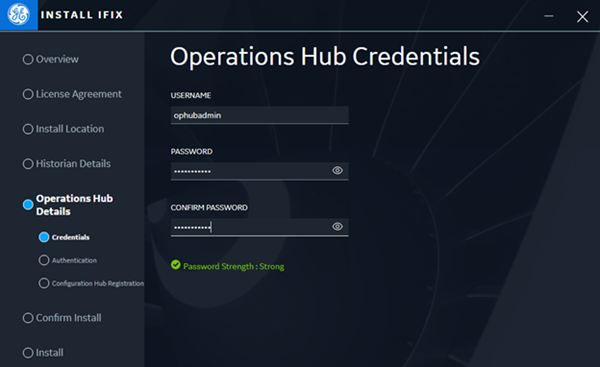
Task: Click into the Password field
Action: point(259,171)
